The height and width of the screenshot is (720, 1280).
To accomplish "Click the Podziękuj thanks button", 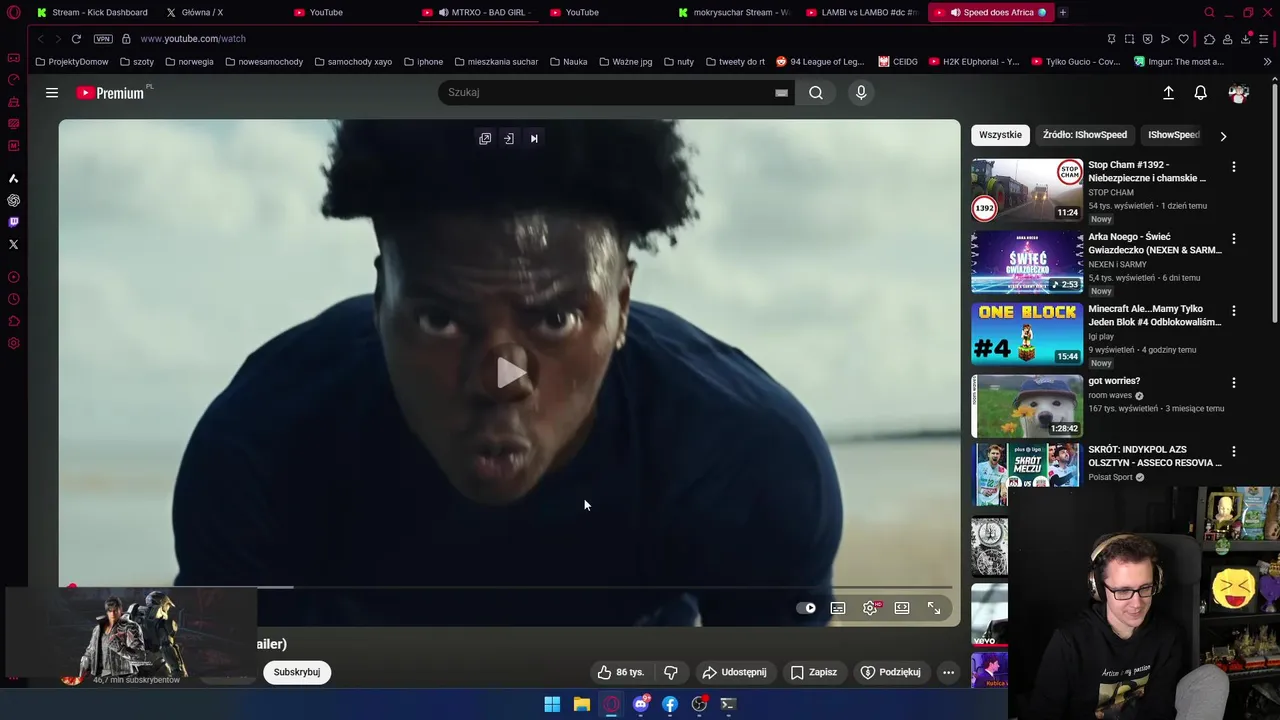I will (890, 672).
